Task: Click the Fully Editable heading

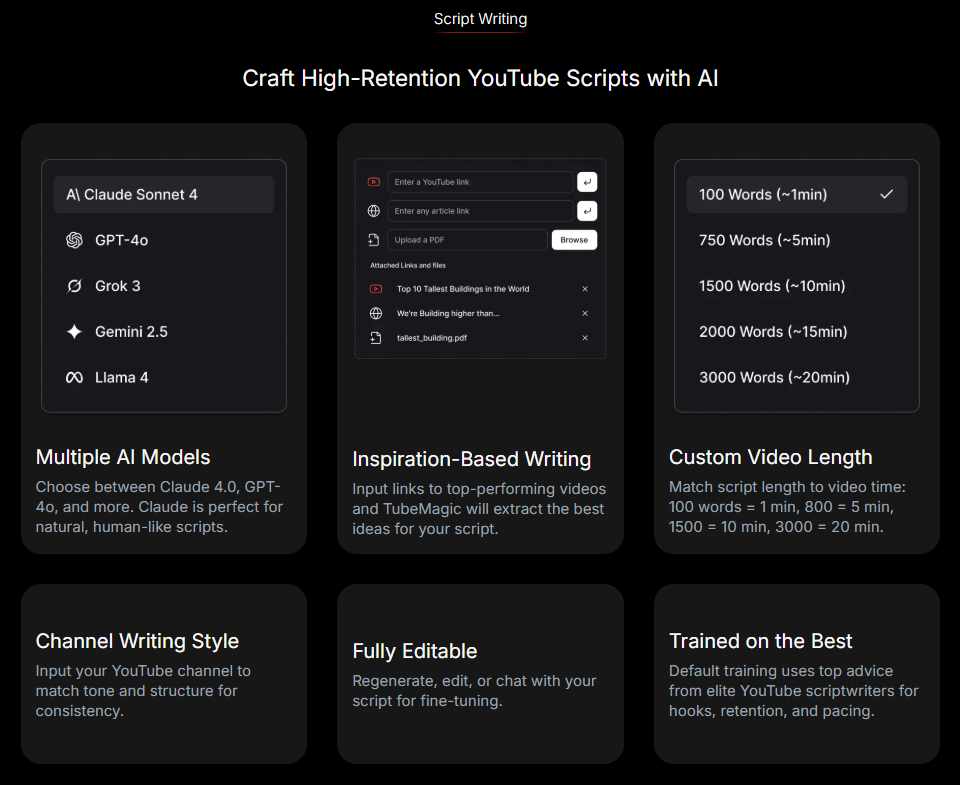Action: [414, 651]
